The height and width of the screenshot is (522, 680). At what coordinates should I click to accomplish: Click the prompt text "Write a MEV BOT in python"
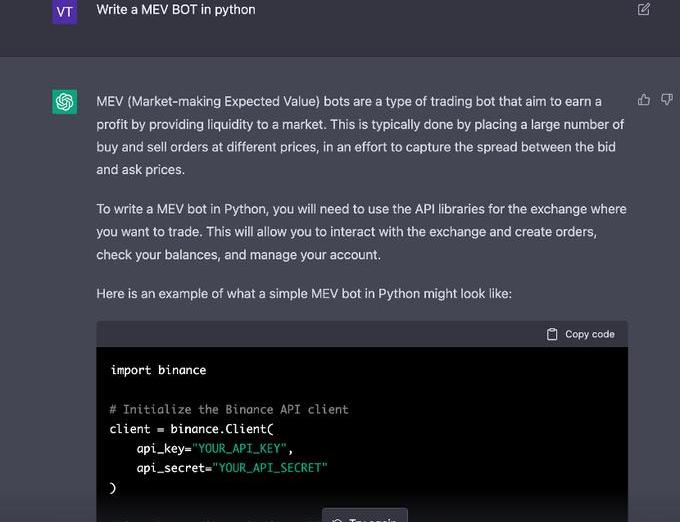pyautogui.click(x=176, y=10)
